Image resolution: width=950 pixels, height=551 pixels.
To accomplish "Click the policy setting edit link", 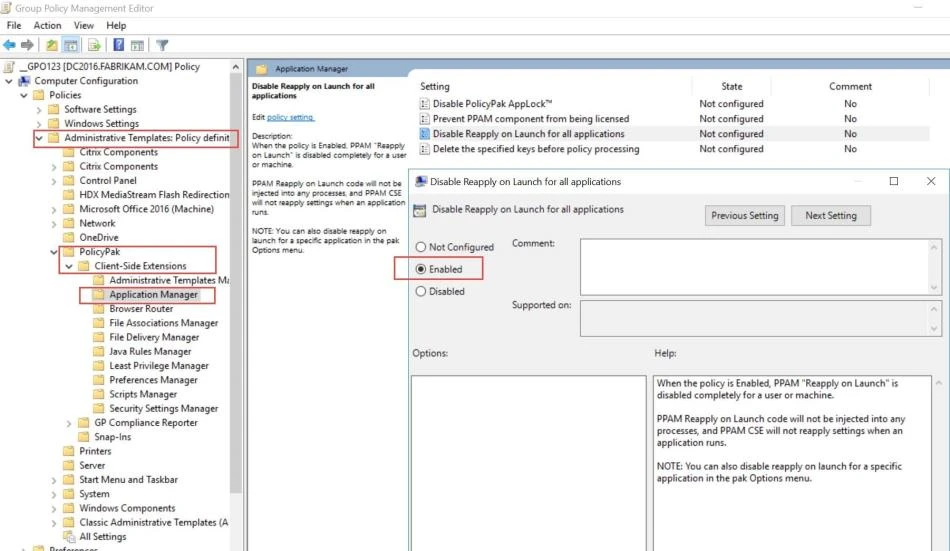I will click(290, 117).
